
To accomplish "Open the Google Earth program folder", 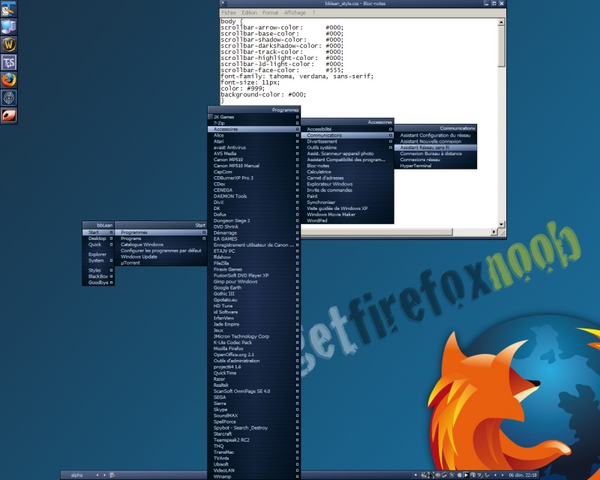I will tap(254, 287).
